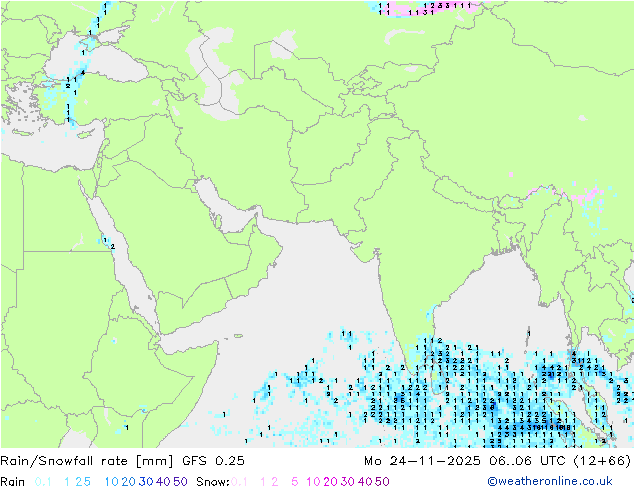
Task: Pick the Snow legend value 10
Action: point(313,482)
